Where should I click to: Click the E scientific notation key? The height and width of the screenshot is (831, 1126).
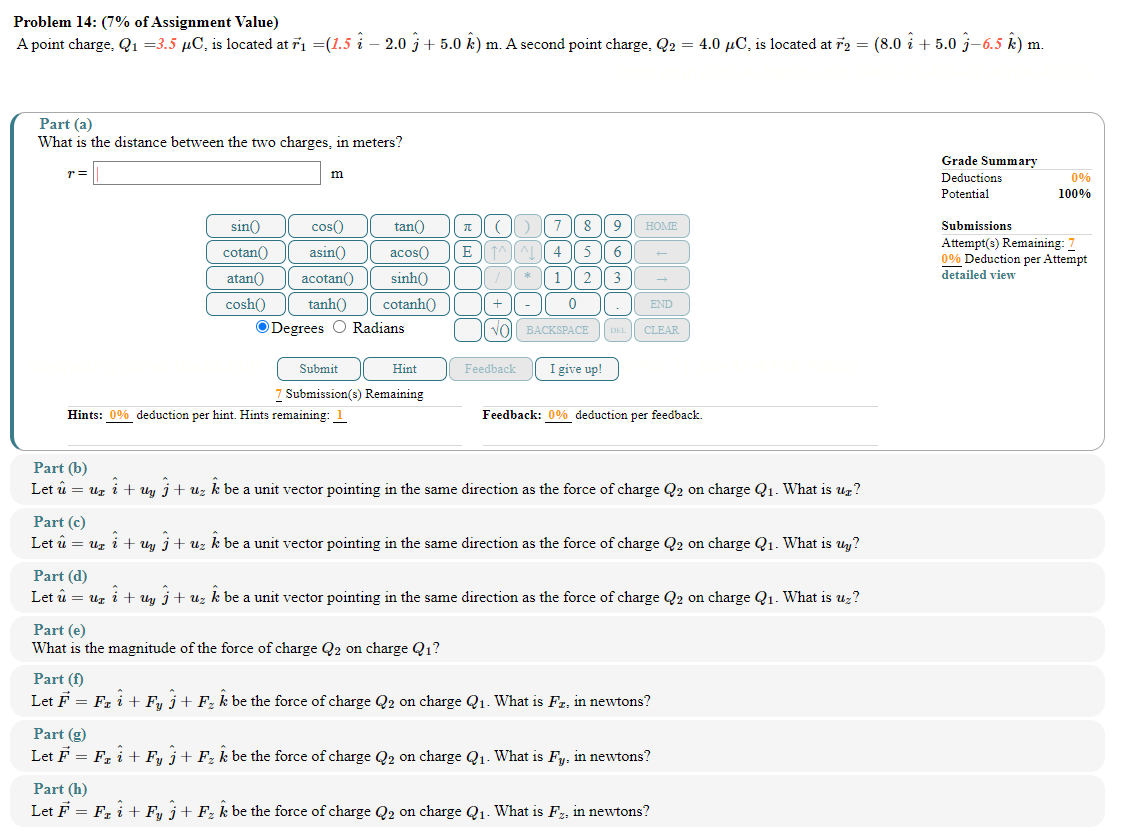tap(467, 252)
